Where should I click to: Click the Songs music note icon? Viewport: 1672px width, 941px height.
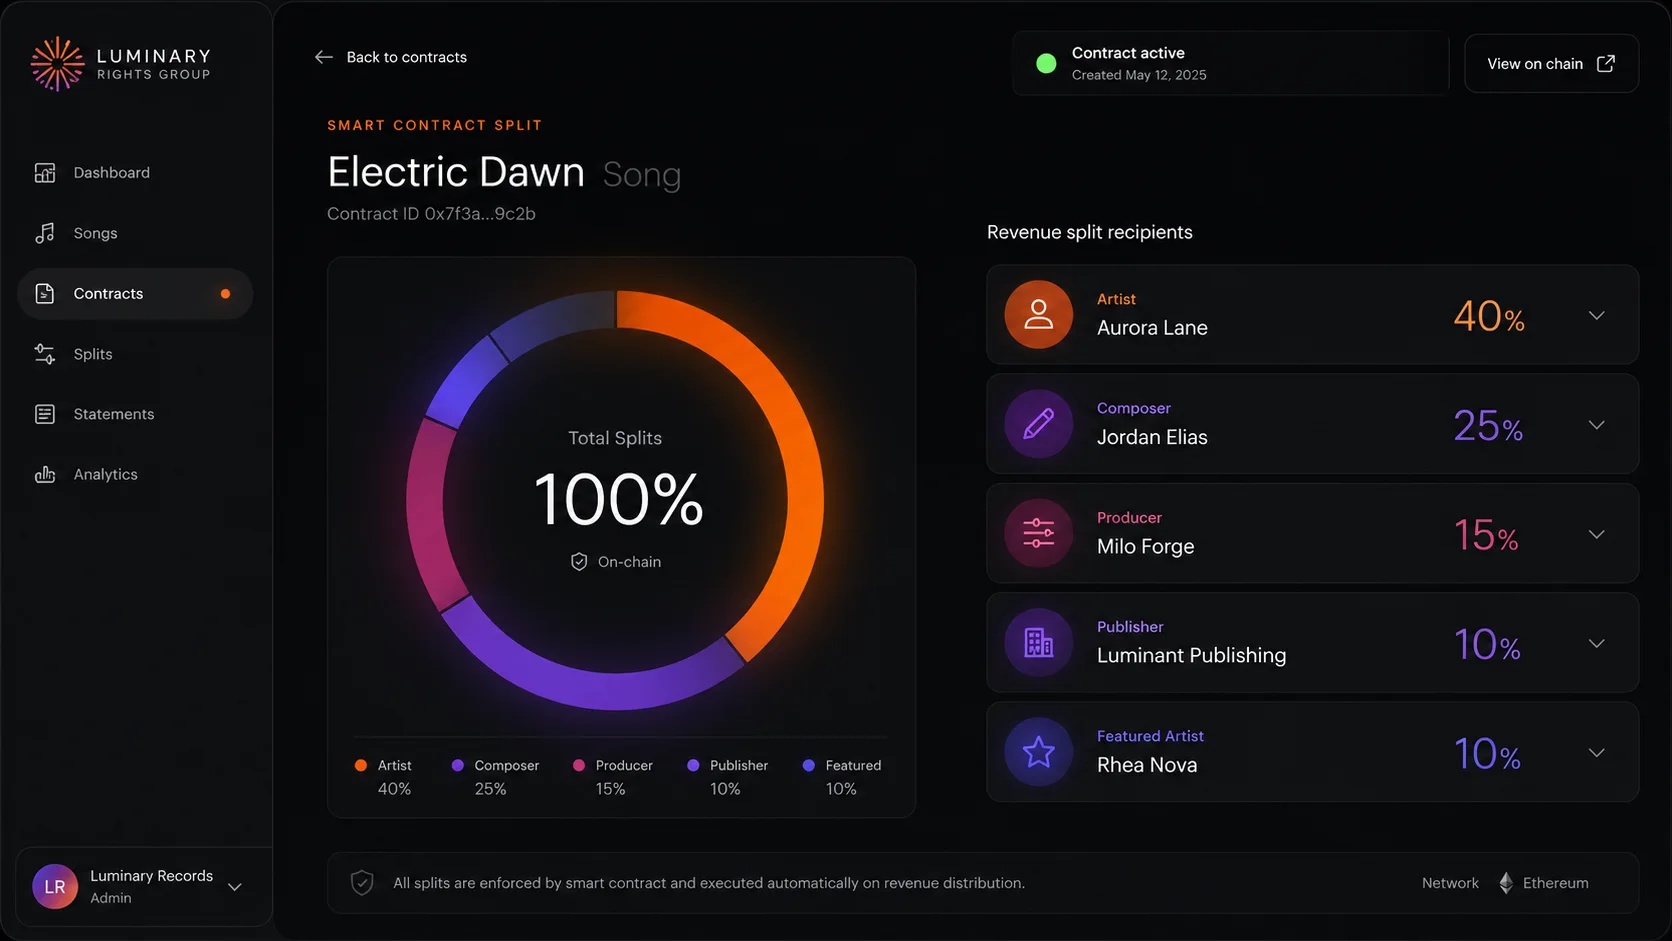click(x=45, y=233)
